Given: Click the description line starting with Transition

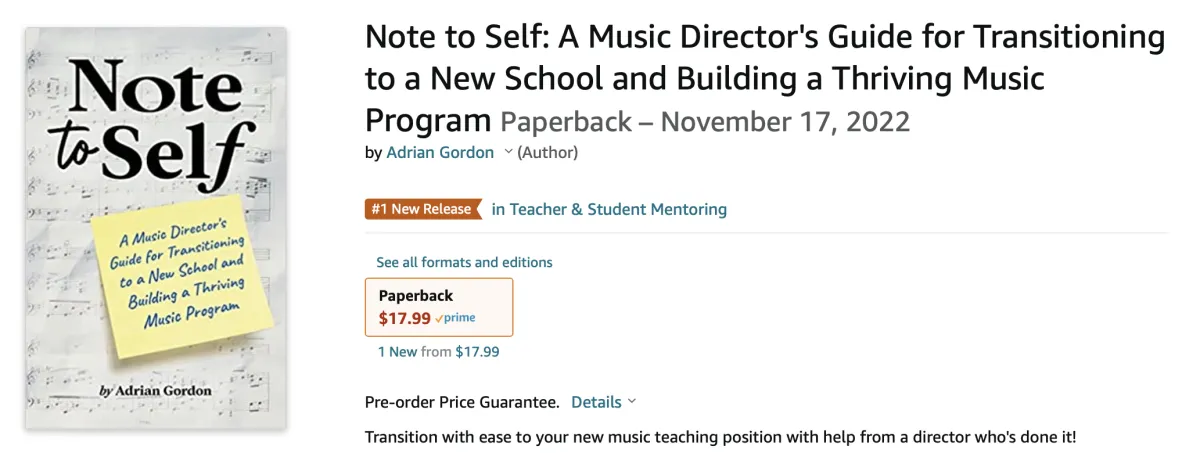Looking at the screenshot, I should (720, 437).
